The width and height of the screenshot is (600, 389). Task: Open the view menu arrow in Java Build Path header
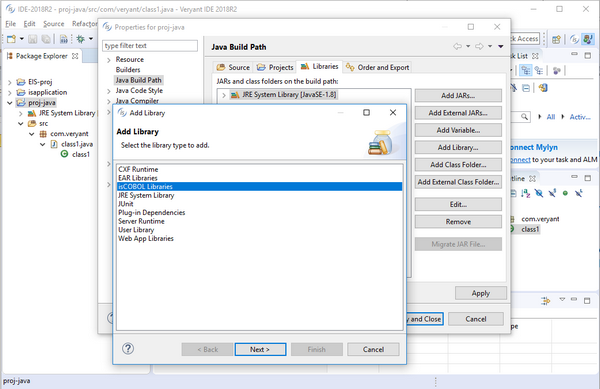click(501, 47)
